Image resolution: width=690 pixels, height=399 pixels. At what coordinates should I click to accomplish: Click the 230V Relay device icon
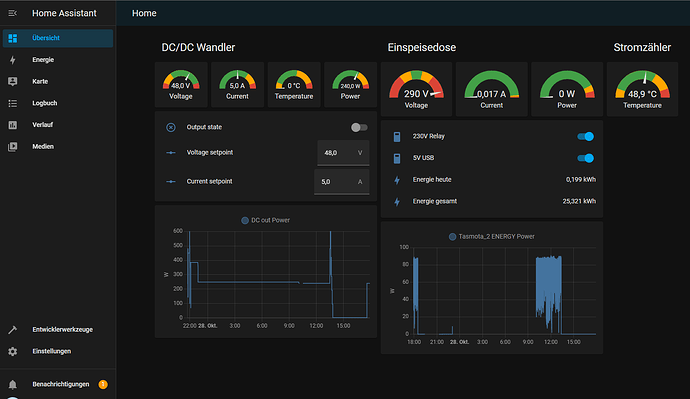397,136
